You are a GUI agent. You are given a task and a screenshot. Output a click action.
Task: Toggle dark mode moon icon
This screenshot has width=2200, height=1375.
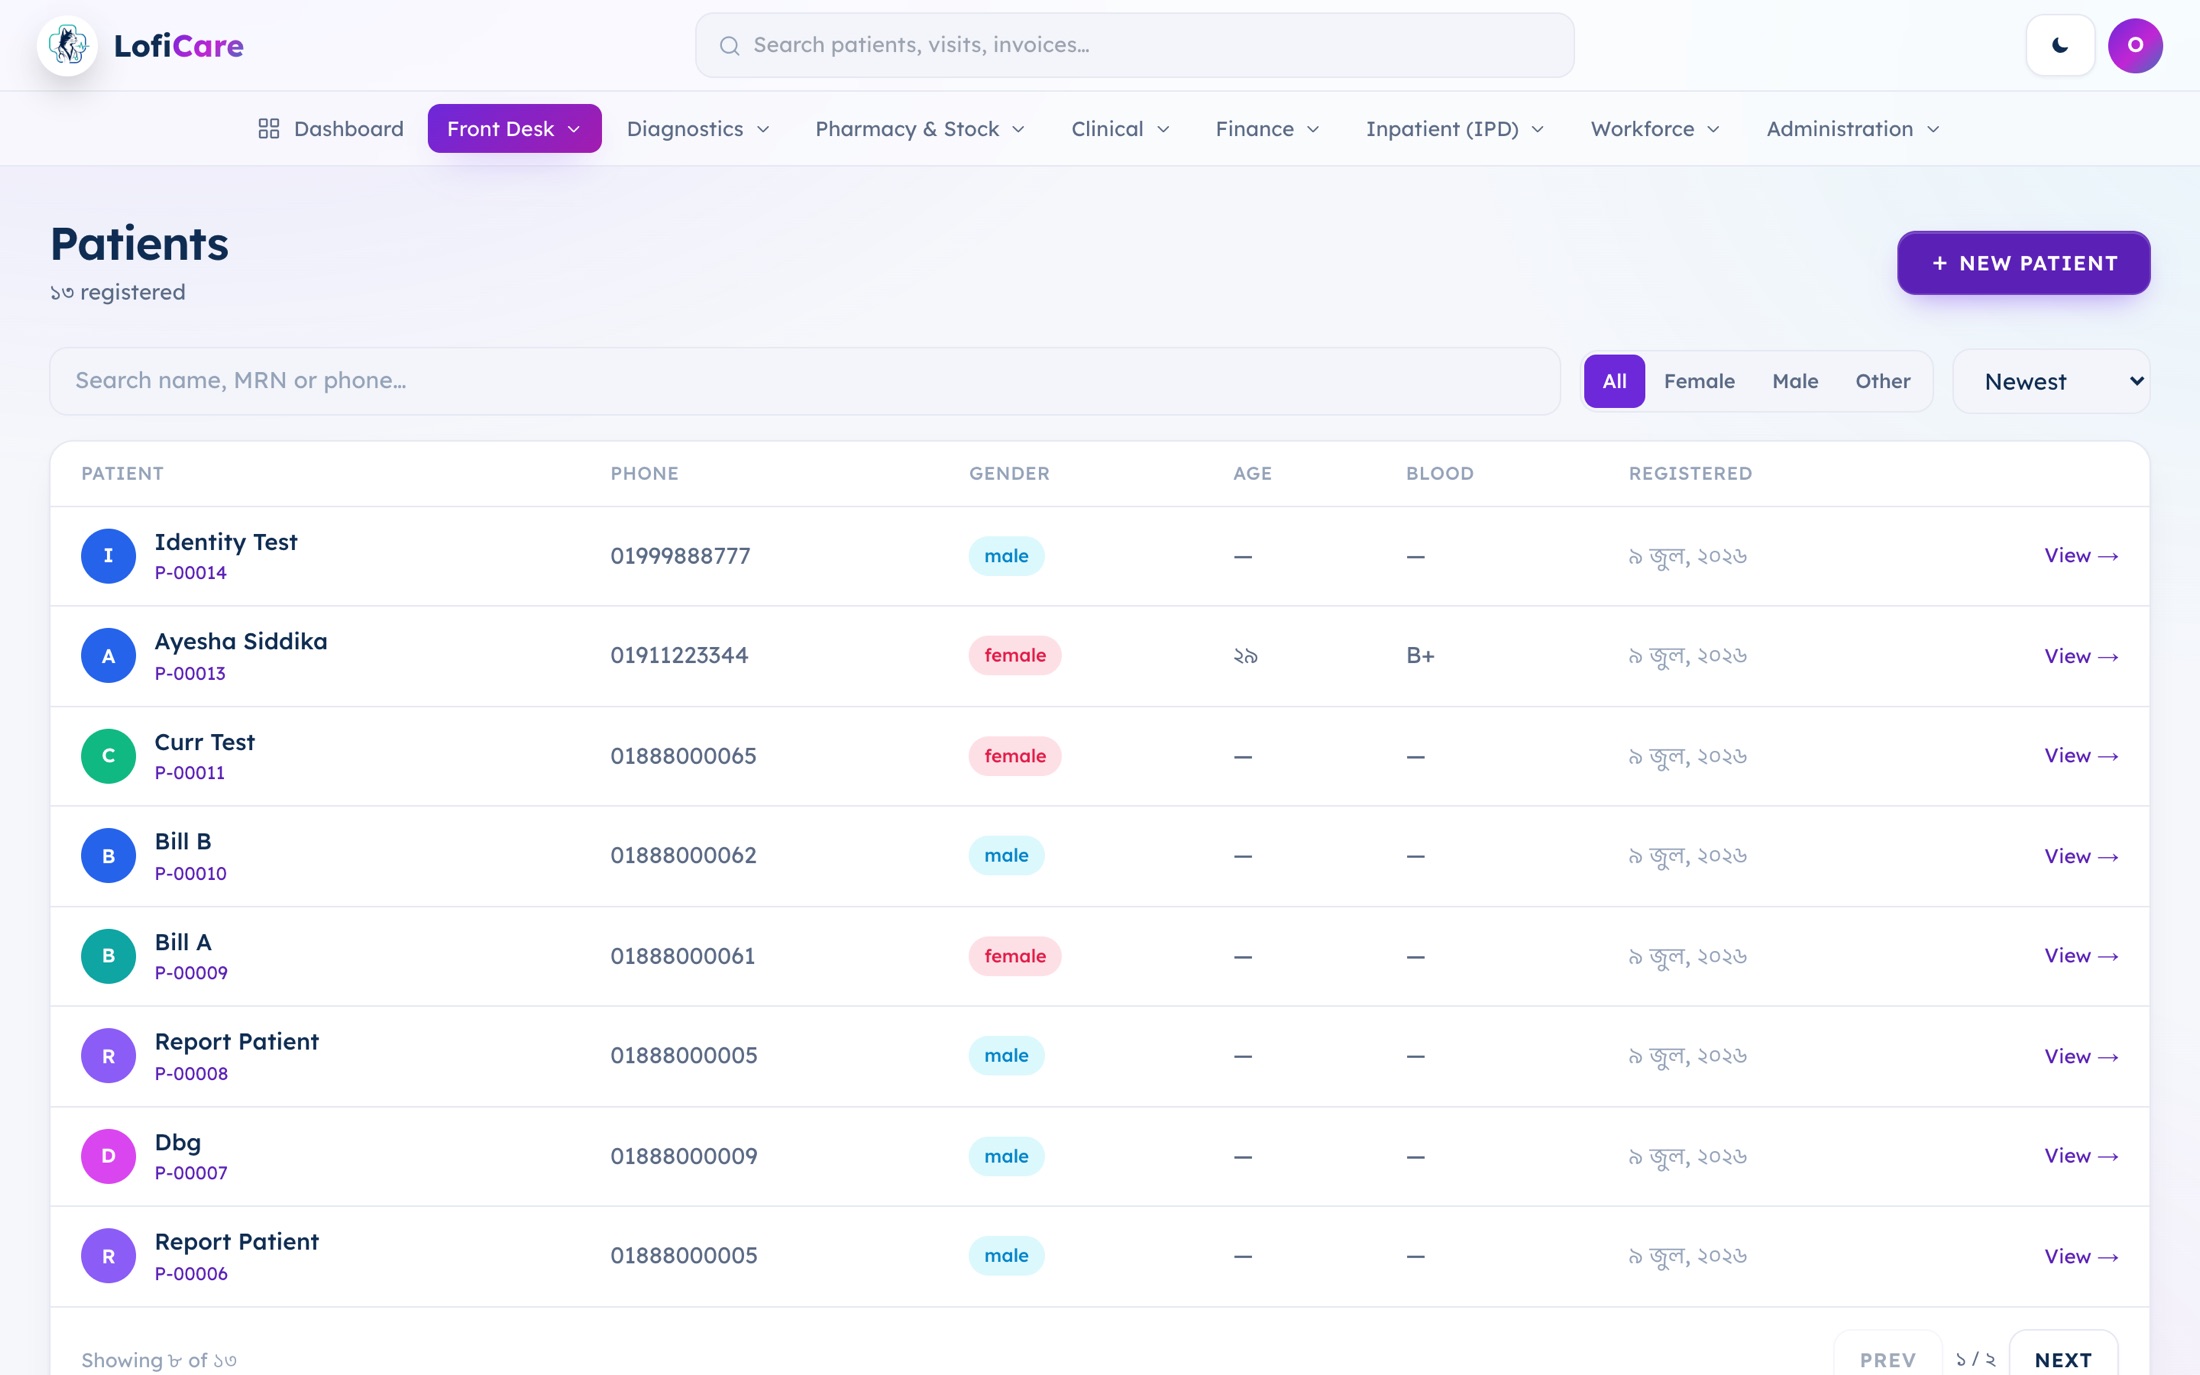pyautogui.click(x=2060, y=45)
